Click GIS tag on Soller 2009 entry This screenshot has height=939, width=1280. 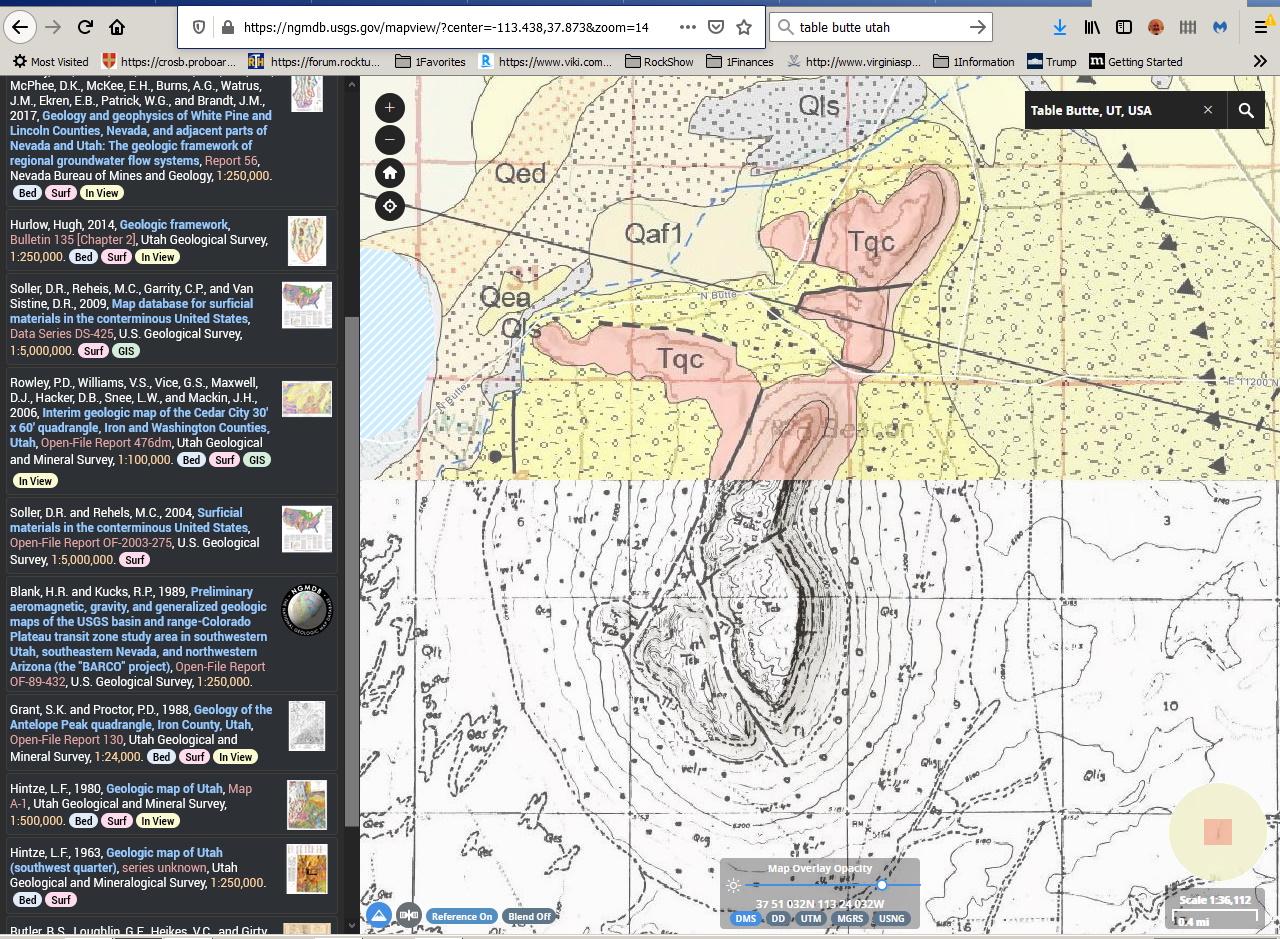point(126,351)
